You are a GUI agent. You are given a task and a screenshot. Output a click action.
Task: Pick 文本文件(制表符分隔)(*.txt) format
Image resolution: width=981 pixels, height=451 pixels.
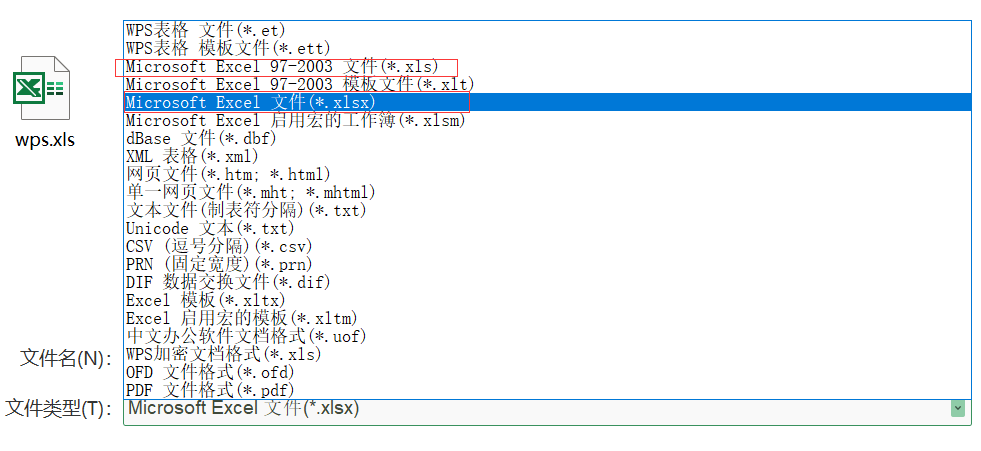[547, 210]
